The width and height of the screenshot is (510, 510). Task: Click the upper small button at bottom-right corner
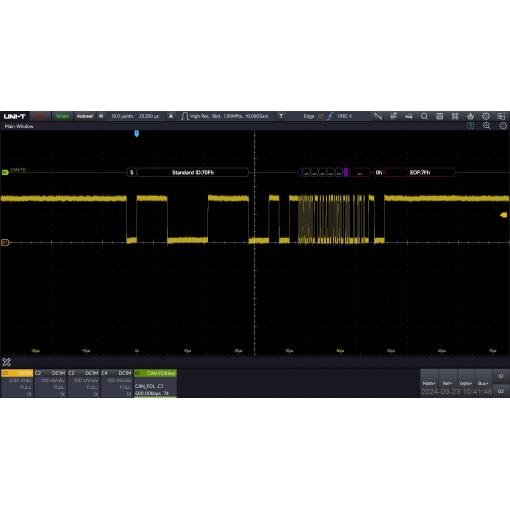point(501,376)
